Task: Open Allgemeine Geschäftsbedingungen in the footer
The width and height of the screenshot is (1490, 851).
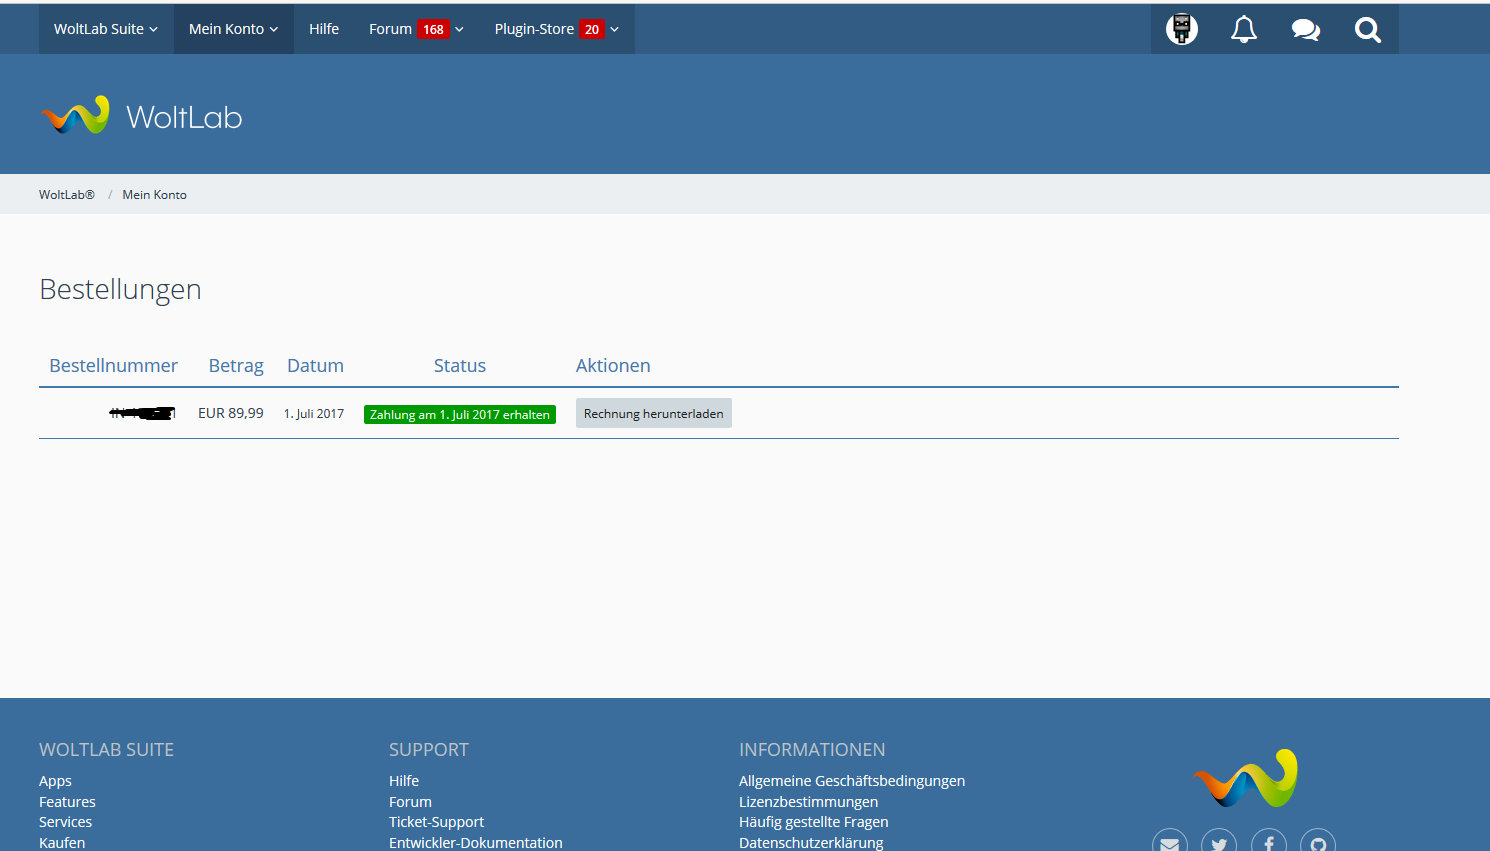Action: click(x=851, y=781)
